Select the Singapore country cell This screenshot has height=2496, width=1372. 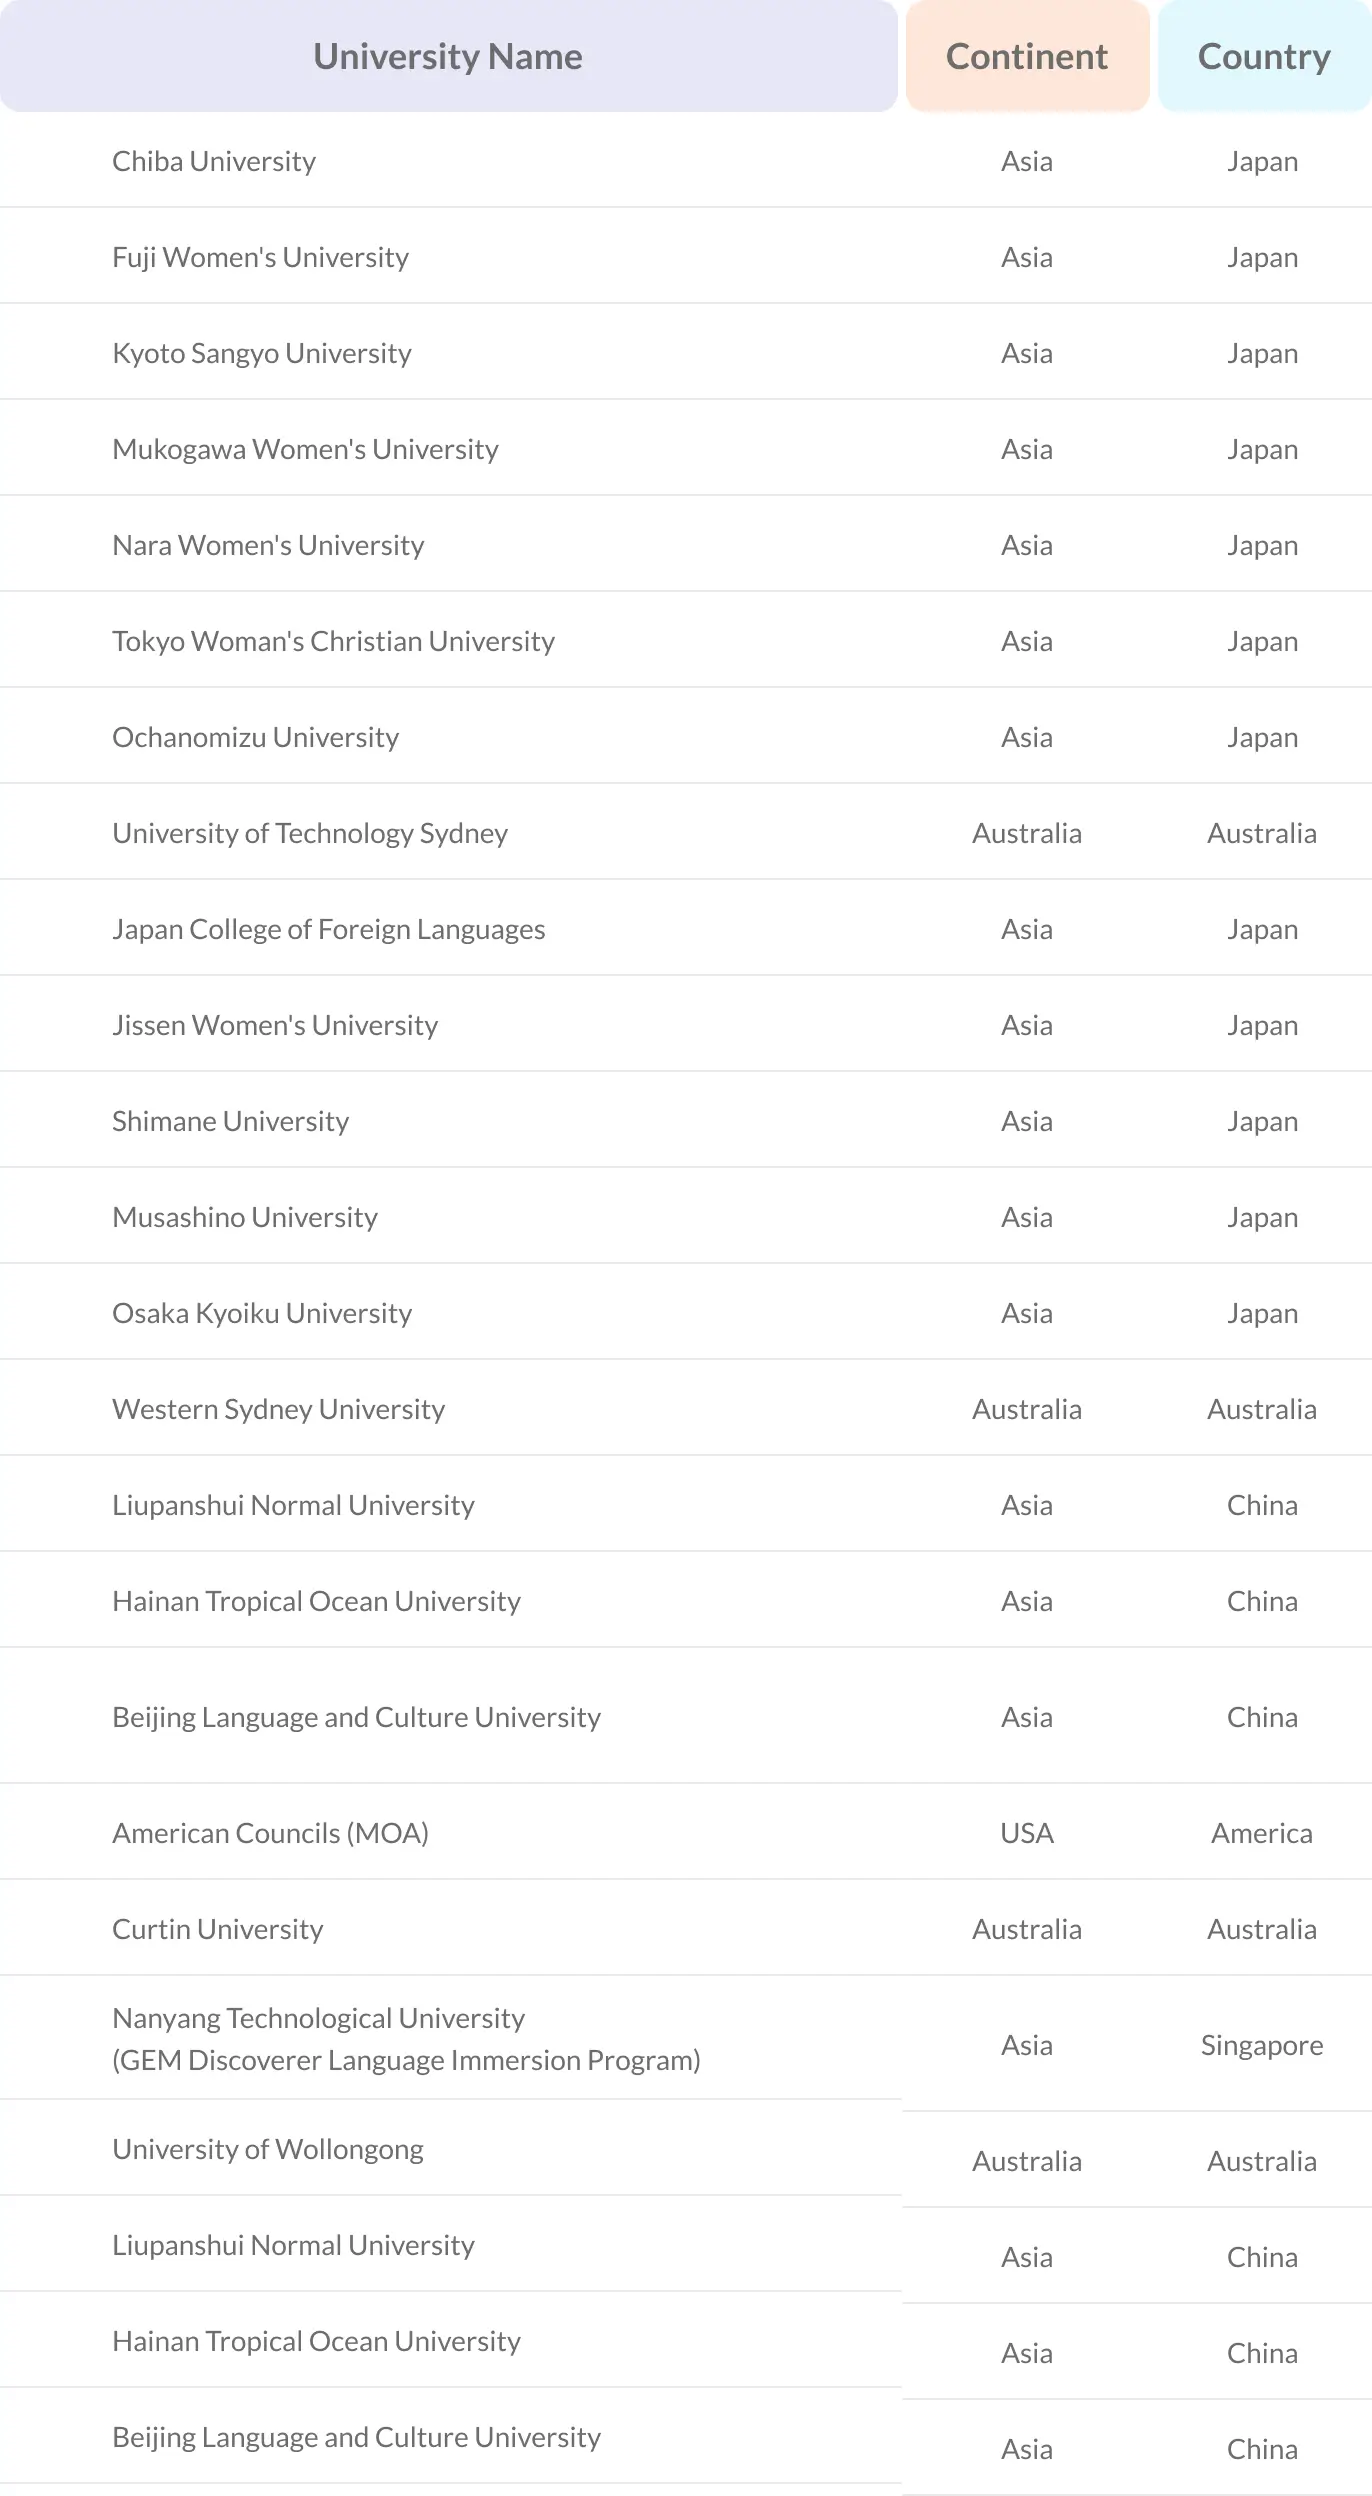1262,2045
